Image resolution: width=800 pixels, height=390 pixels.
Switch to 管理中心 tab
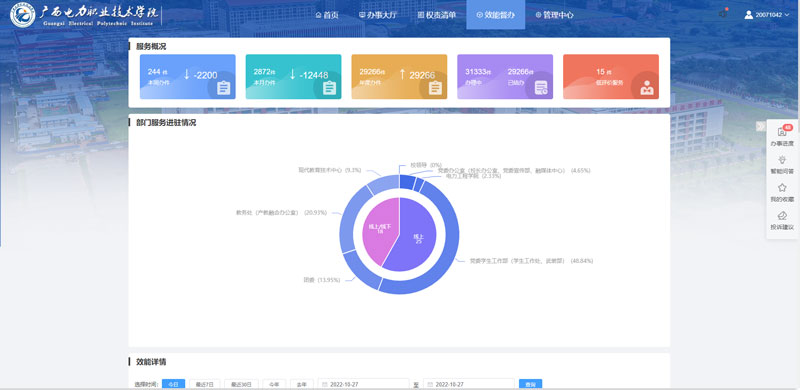coord(555,15)
